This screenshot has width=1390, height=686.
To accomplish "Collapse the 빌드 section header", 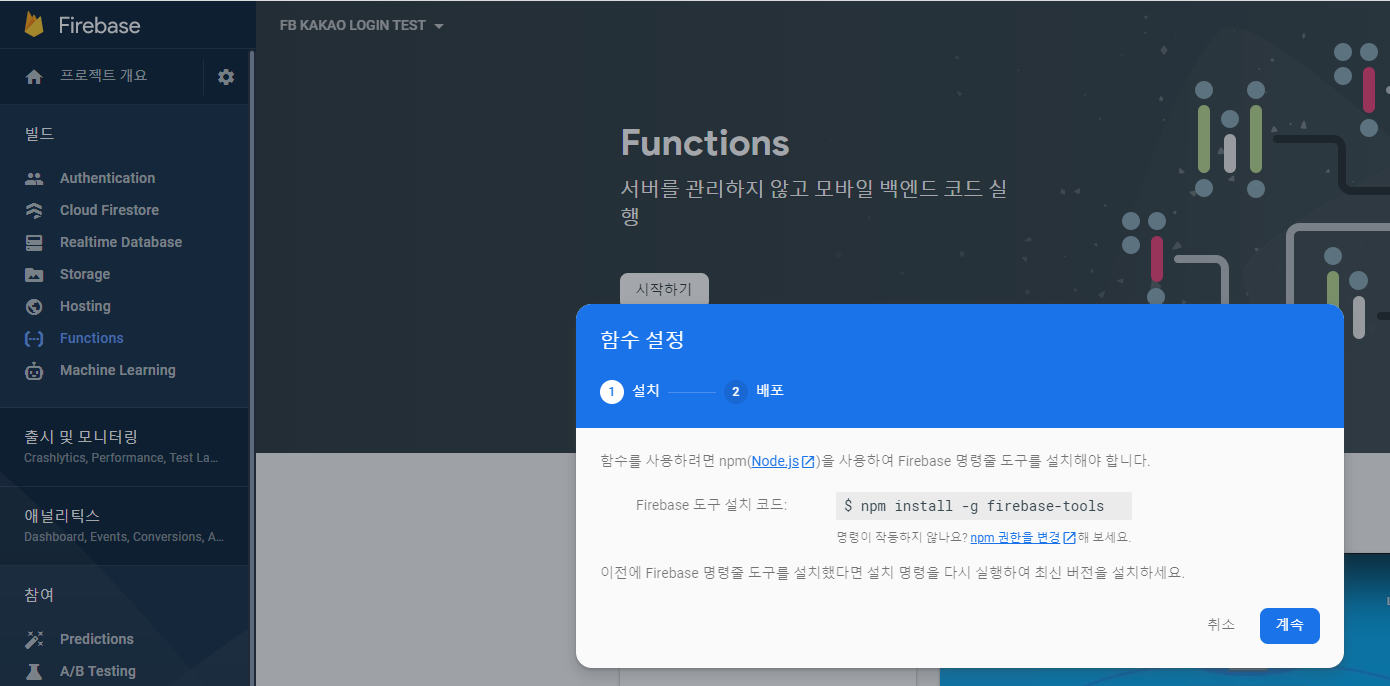I will (x=39, y=134).
